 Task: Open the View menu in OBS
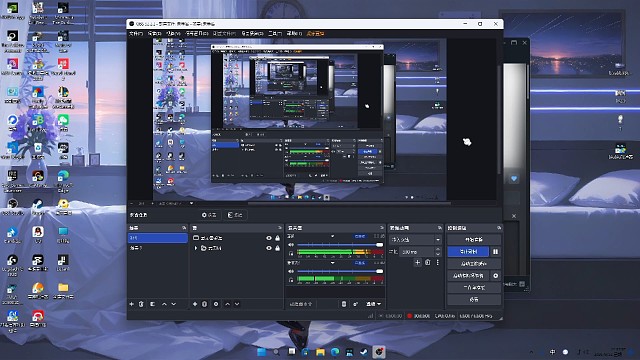click(173, 33)
